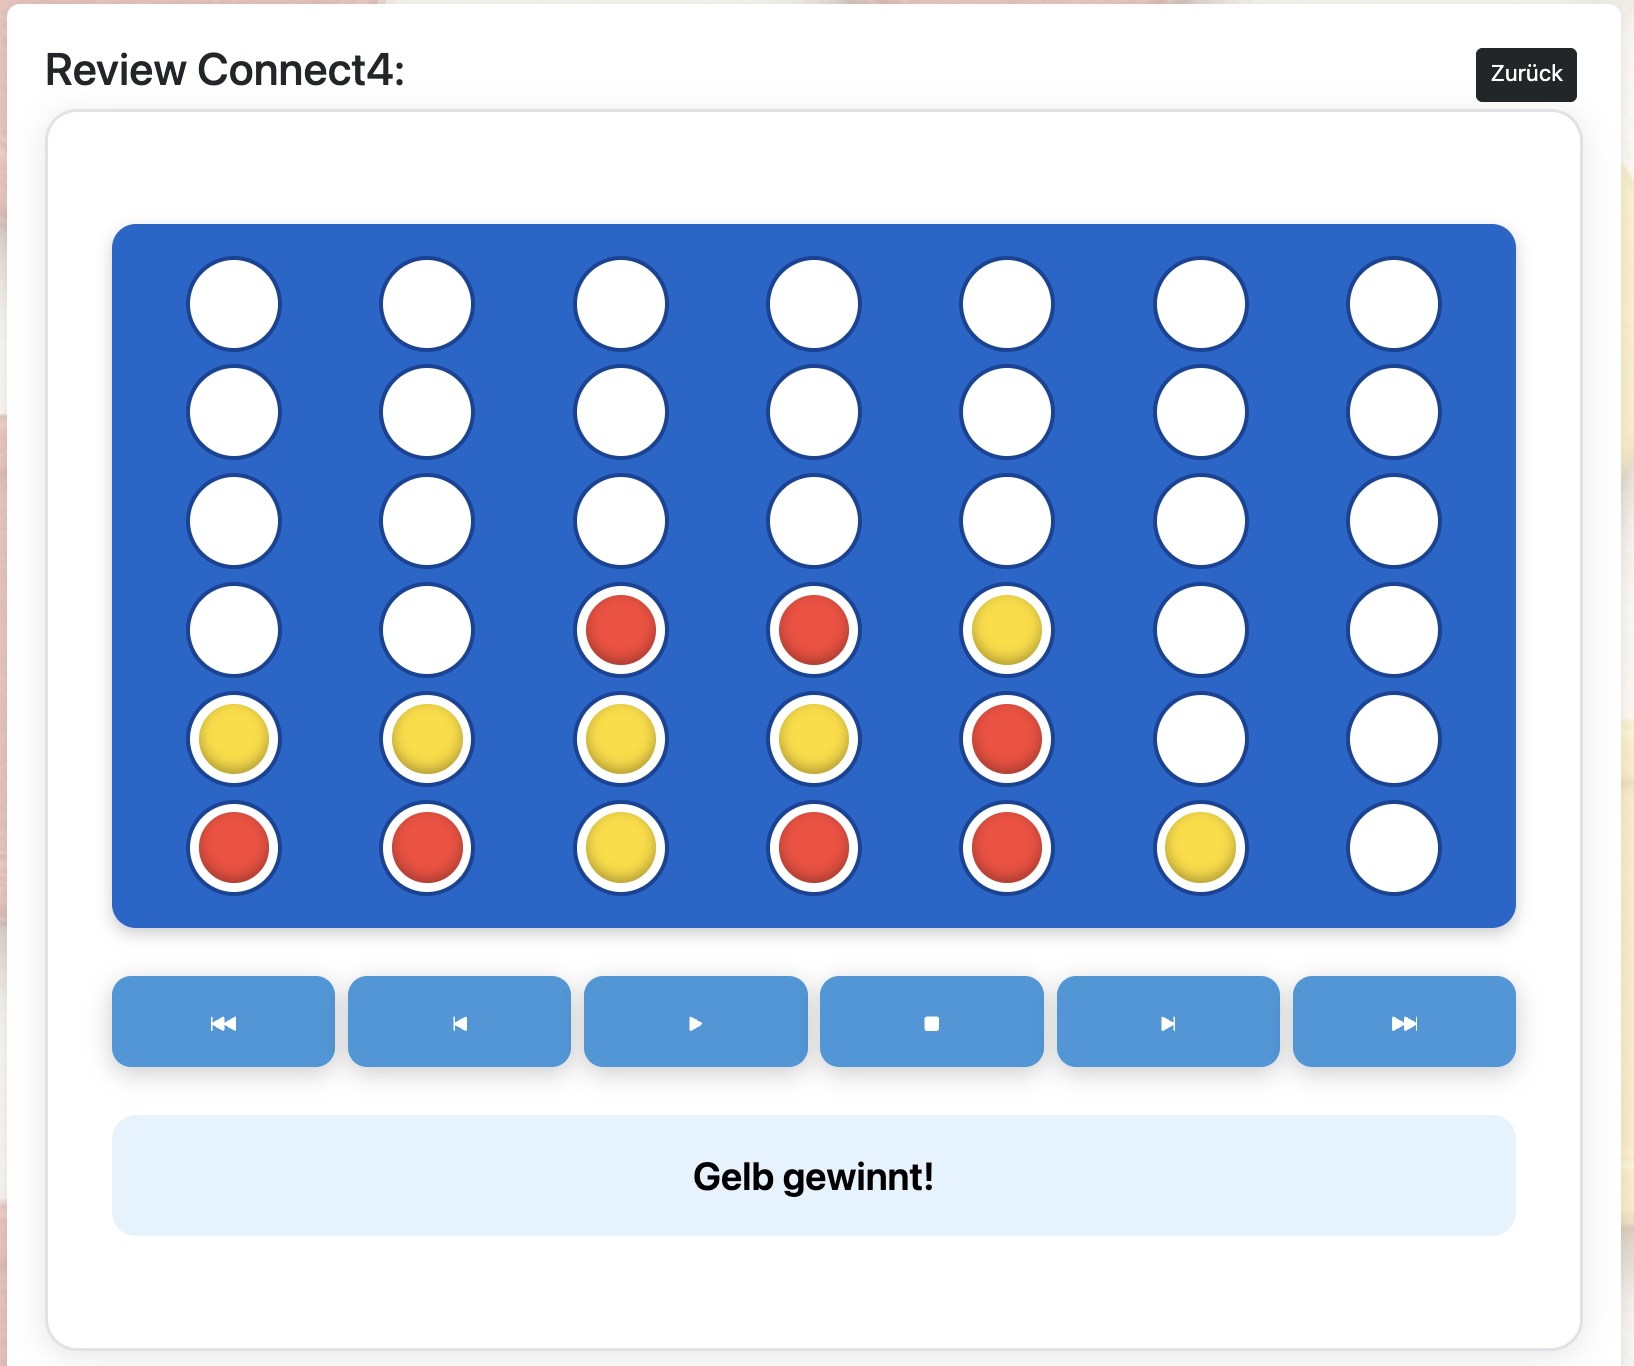Select the yellow disc atop the fifth column

click(1007, 630)
